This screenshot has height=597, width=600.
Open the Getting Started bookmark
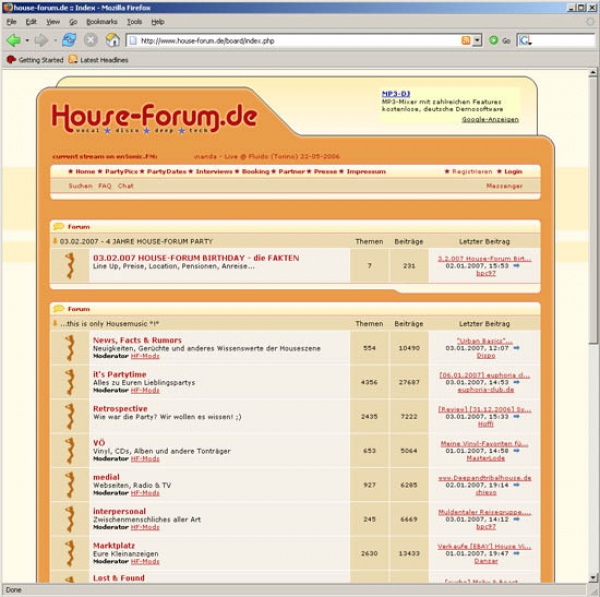35,60
